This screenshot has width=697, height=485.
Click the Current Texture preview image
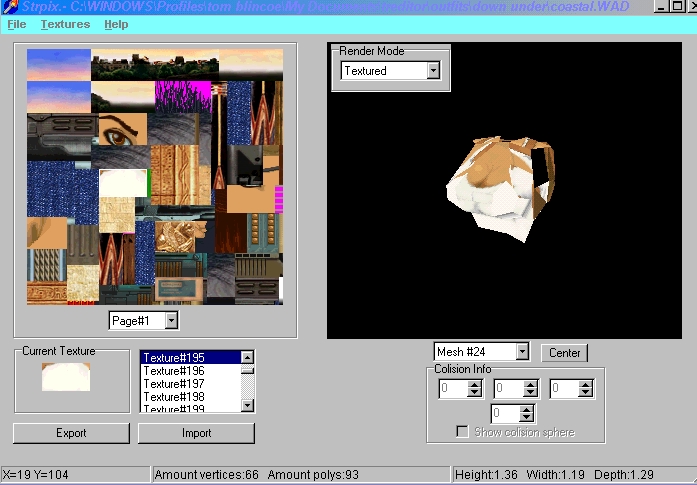pyautogui.click(x=66, y=376)
